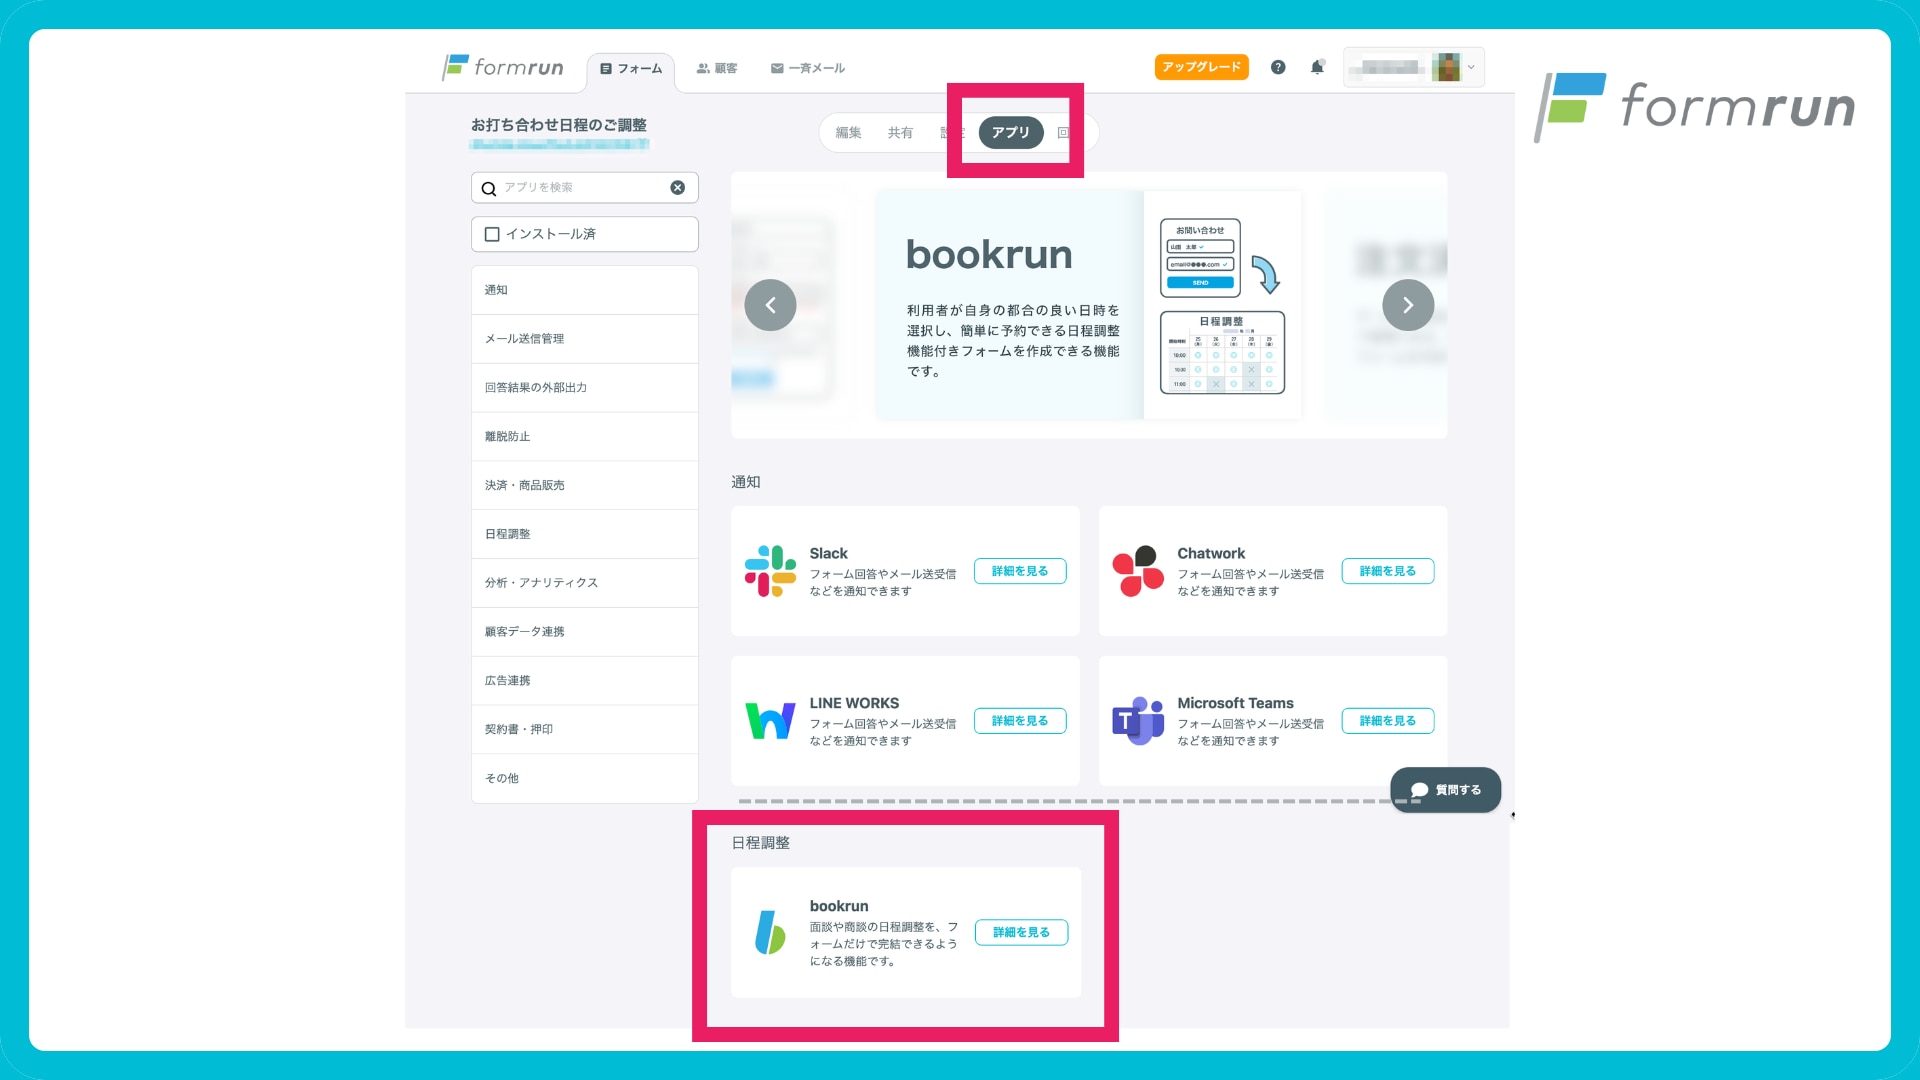This screenshot has width=1920, height=1080.
Task: Switch to the 顧客 tab
Action: [717, 69]
